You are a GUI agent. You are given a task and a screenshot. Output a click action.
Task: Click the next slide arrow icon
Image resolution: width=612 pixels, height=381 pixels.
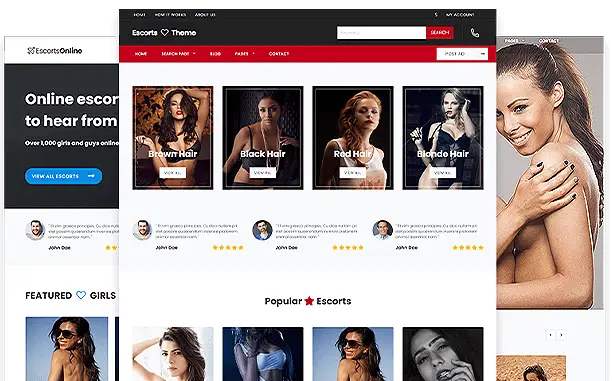561,335
